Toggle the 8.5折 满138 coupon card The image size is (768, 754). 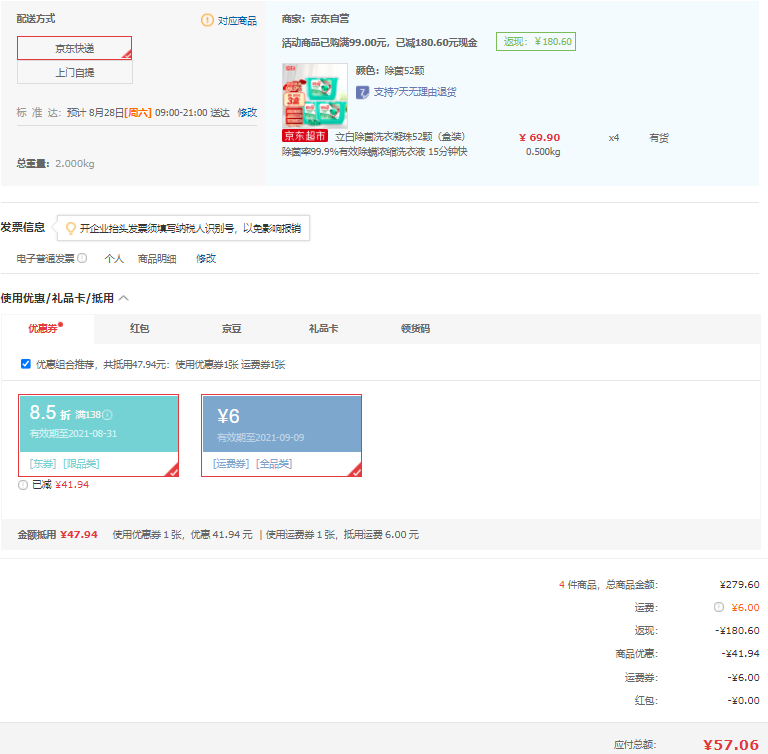98,435
